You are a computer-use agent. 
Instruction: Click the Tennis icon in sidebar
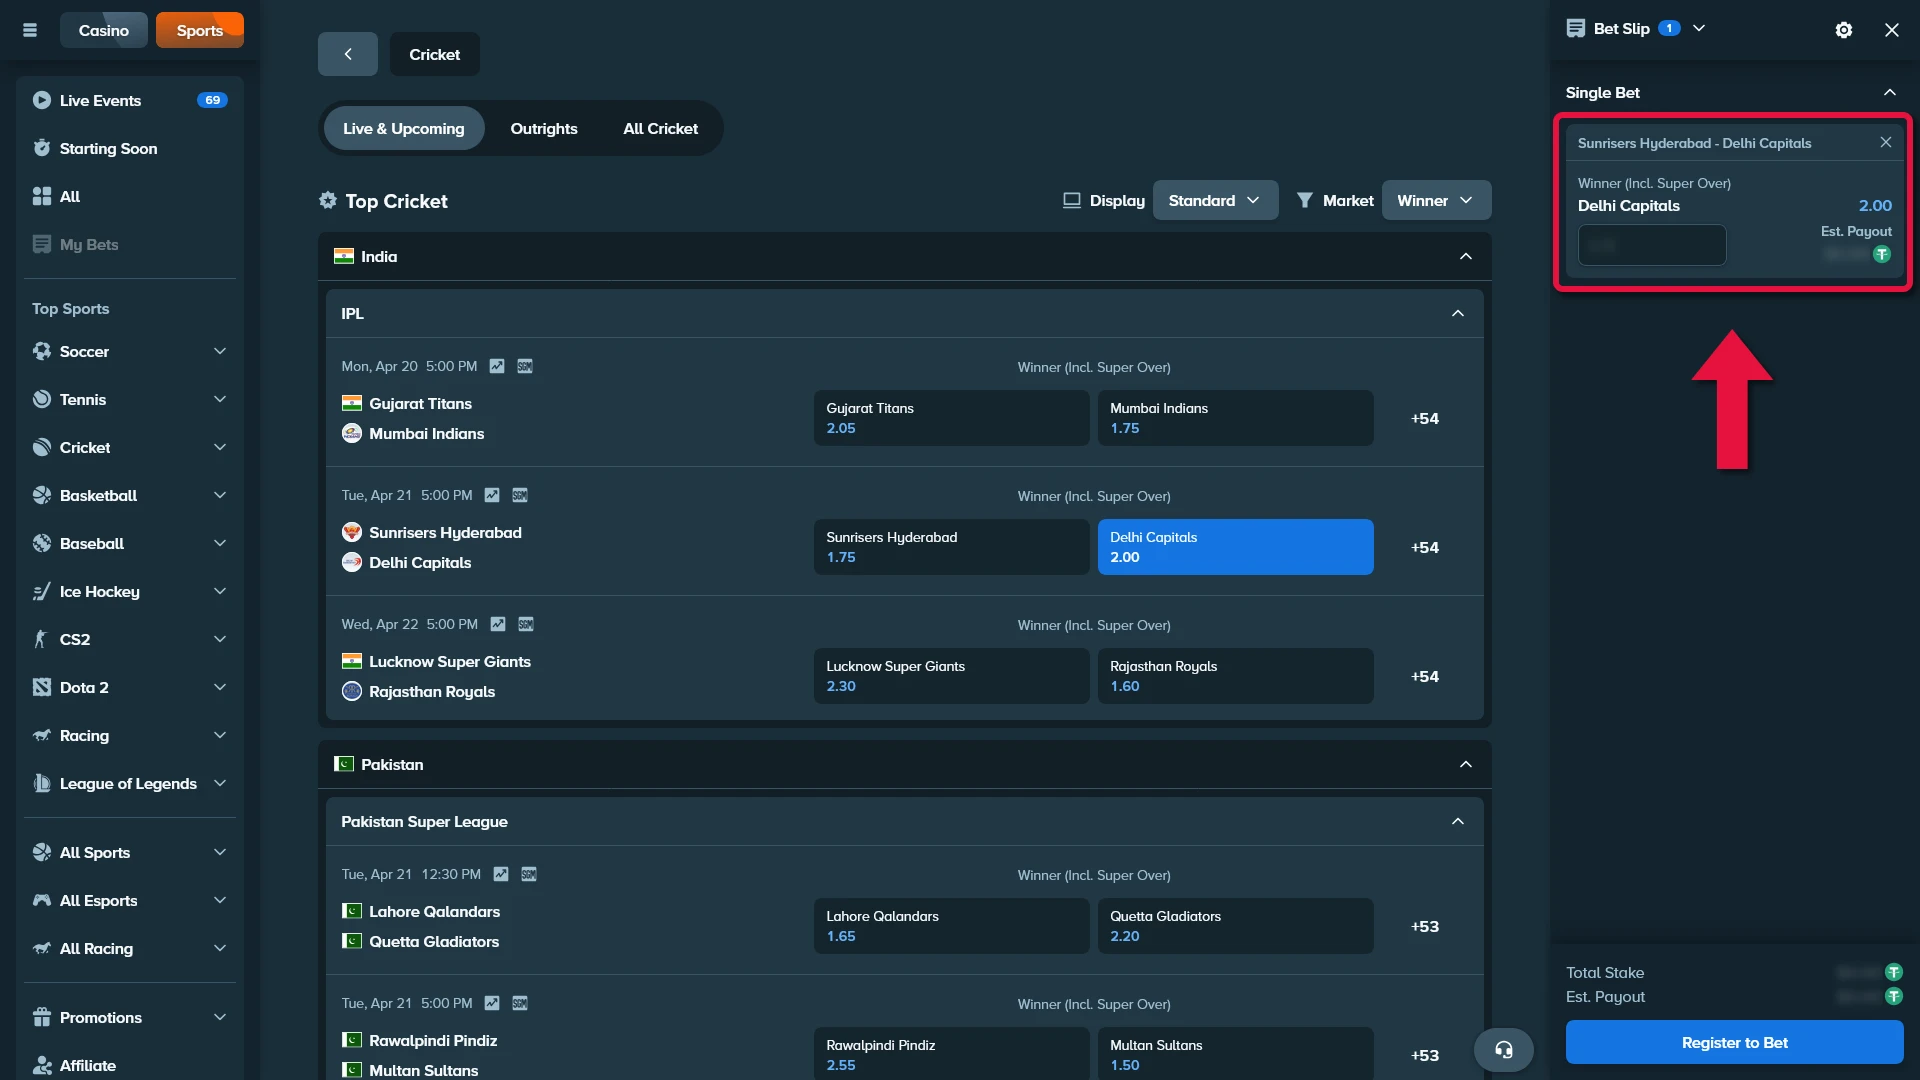(42, 399)
